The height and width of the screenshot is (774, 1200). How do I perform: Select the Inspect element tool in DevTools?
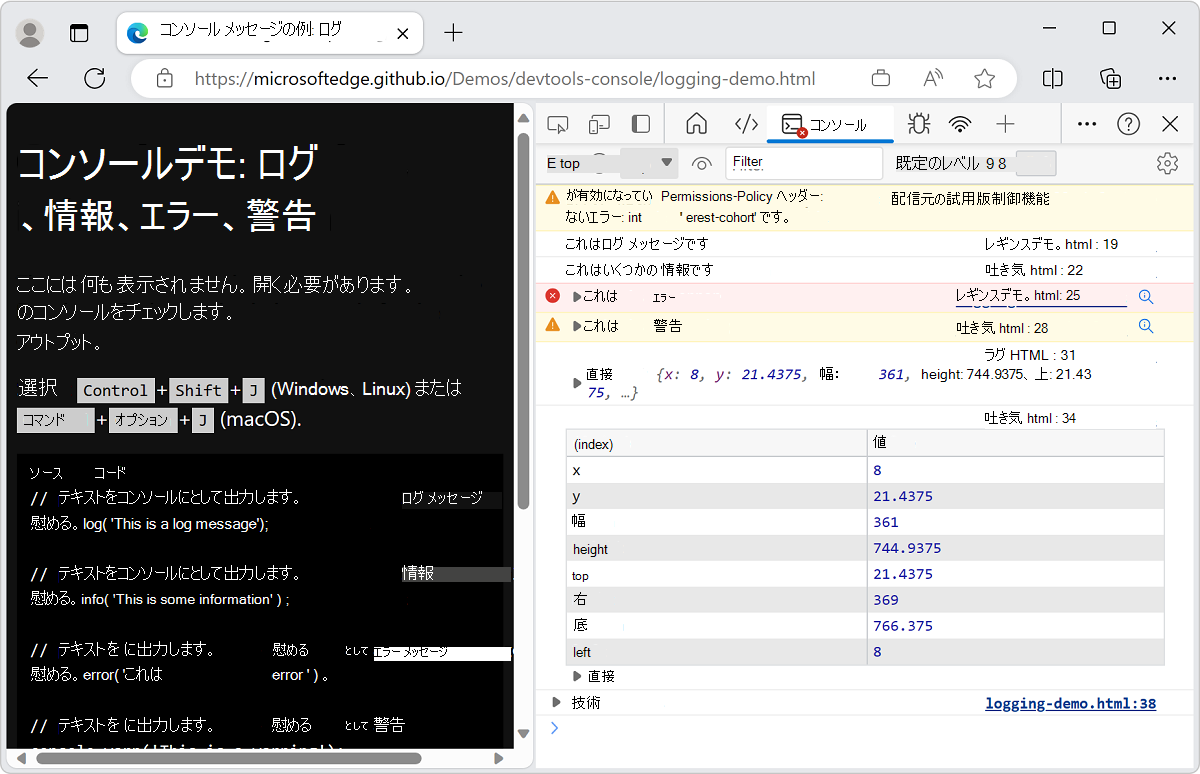pos(557,123)
